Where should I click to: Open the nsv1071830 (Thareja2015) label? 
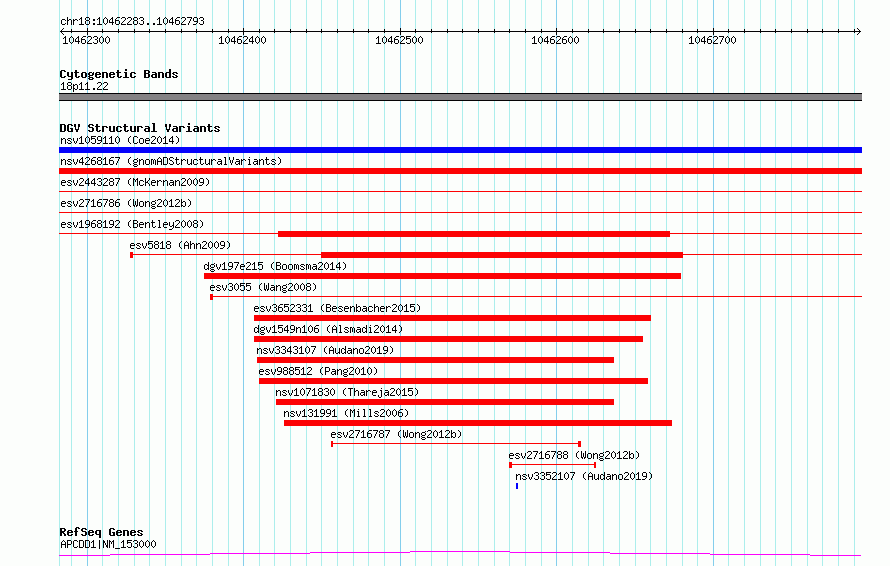pos(347,392)
